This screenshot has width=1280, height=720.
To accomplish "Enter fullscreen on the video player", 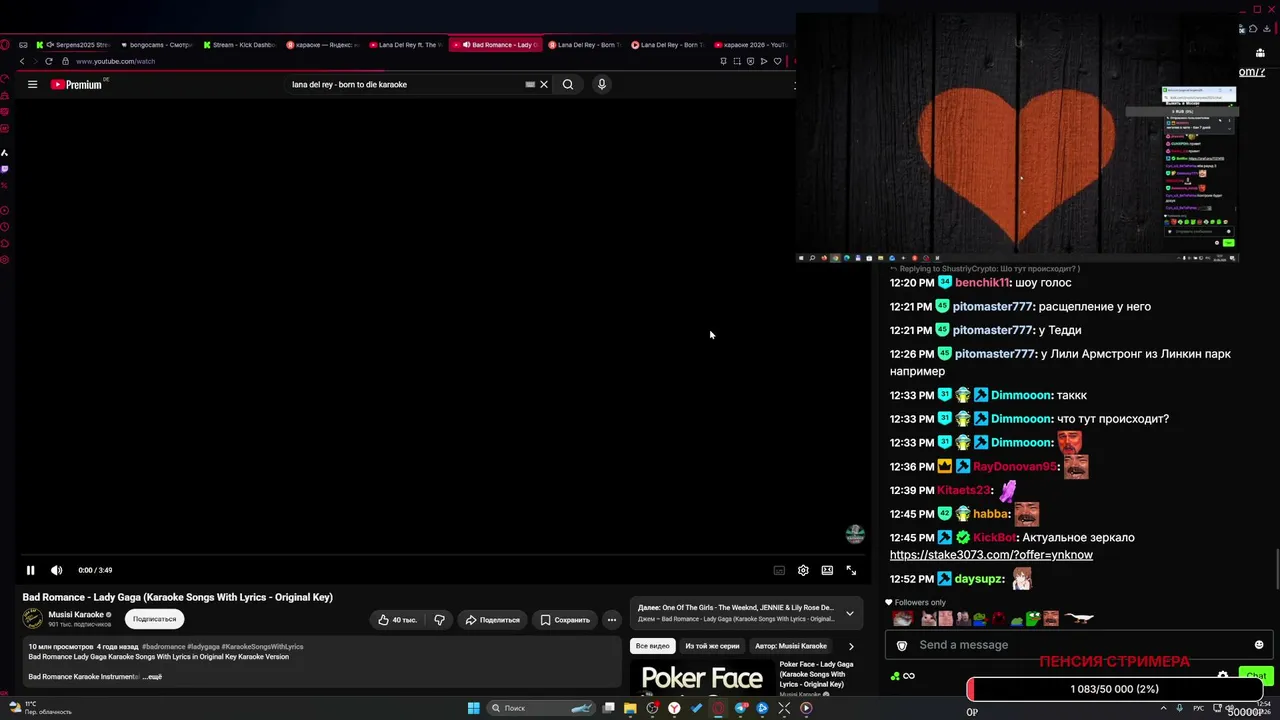I will 851,570.
